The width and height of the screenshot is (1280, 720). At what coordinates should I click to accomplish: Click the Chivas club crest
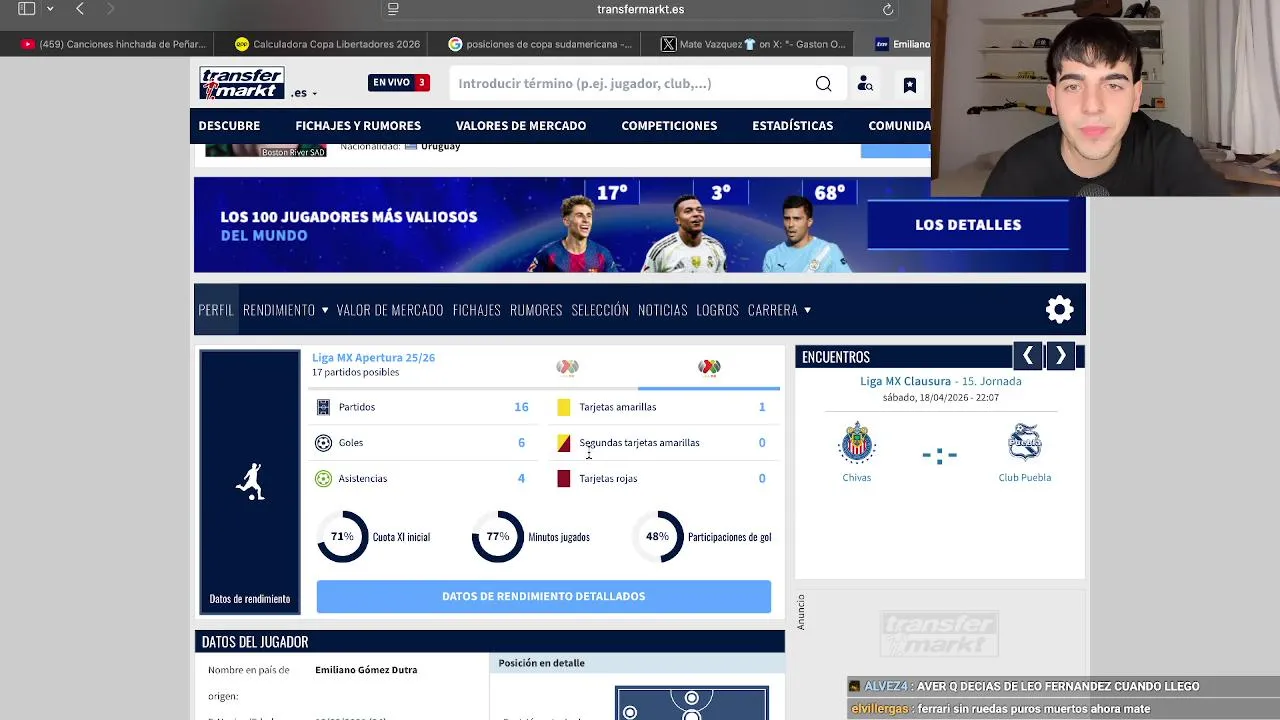pyautogui.click(x=857, y=443)
